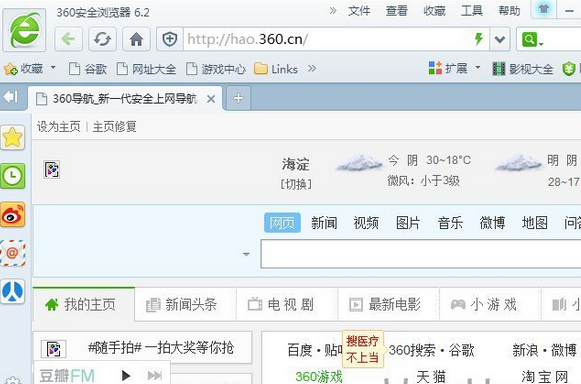Open the 帮助 menu

(x=509, y=11)
